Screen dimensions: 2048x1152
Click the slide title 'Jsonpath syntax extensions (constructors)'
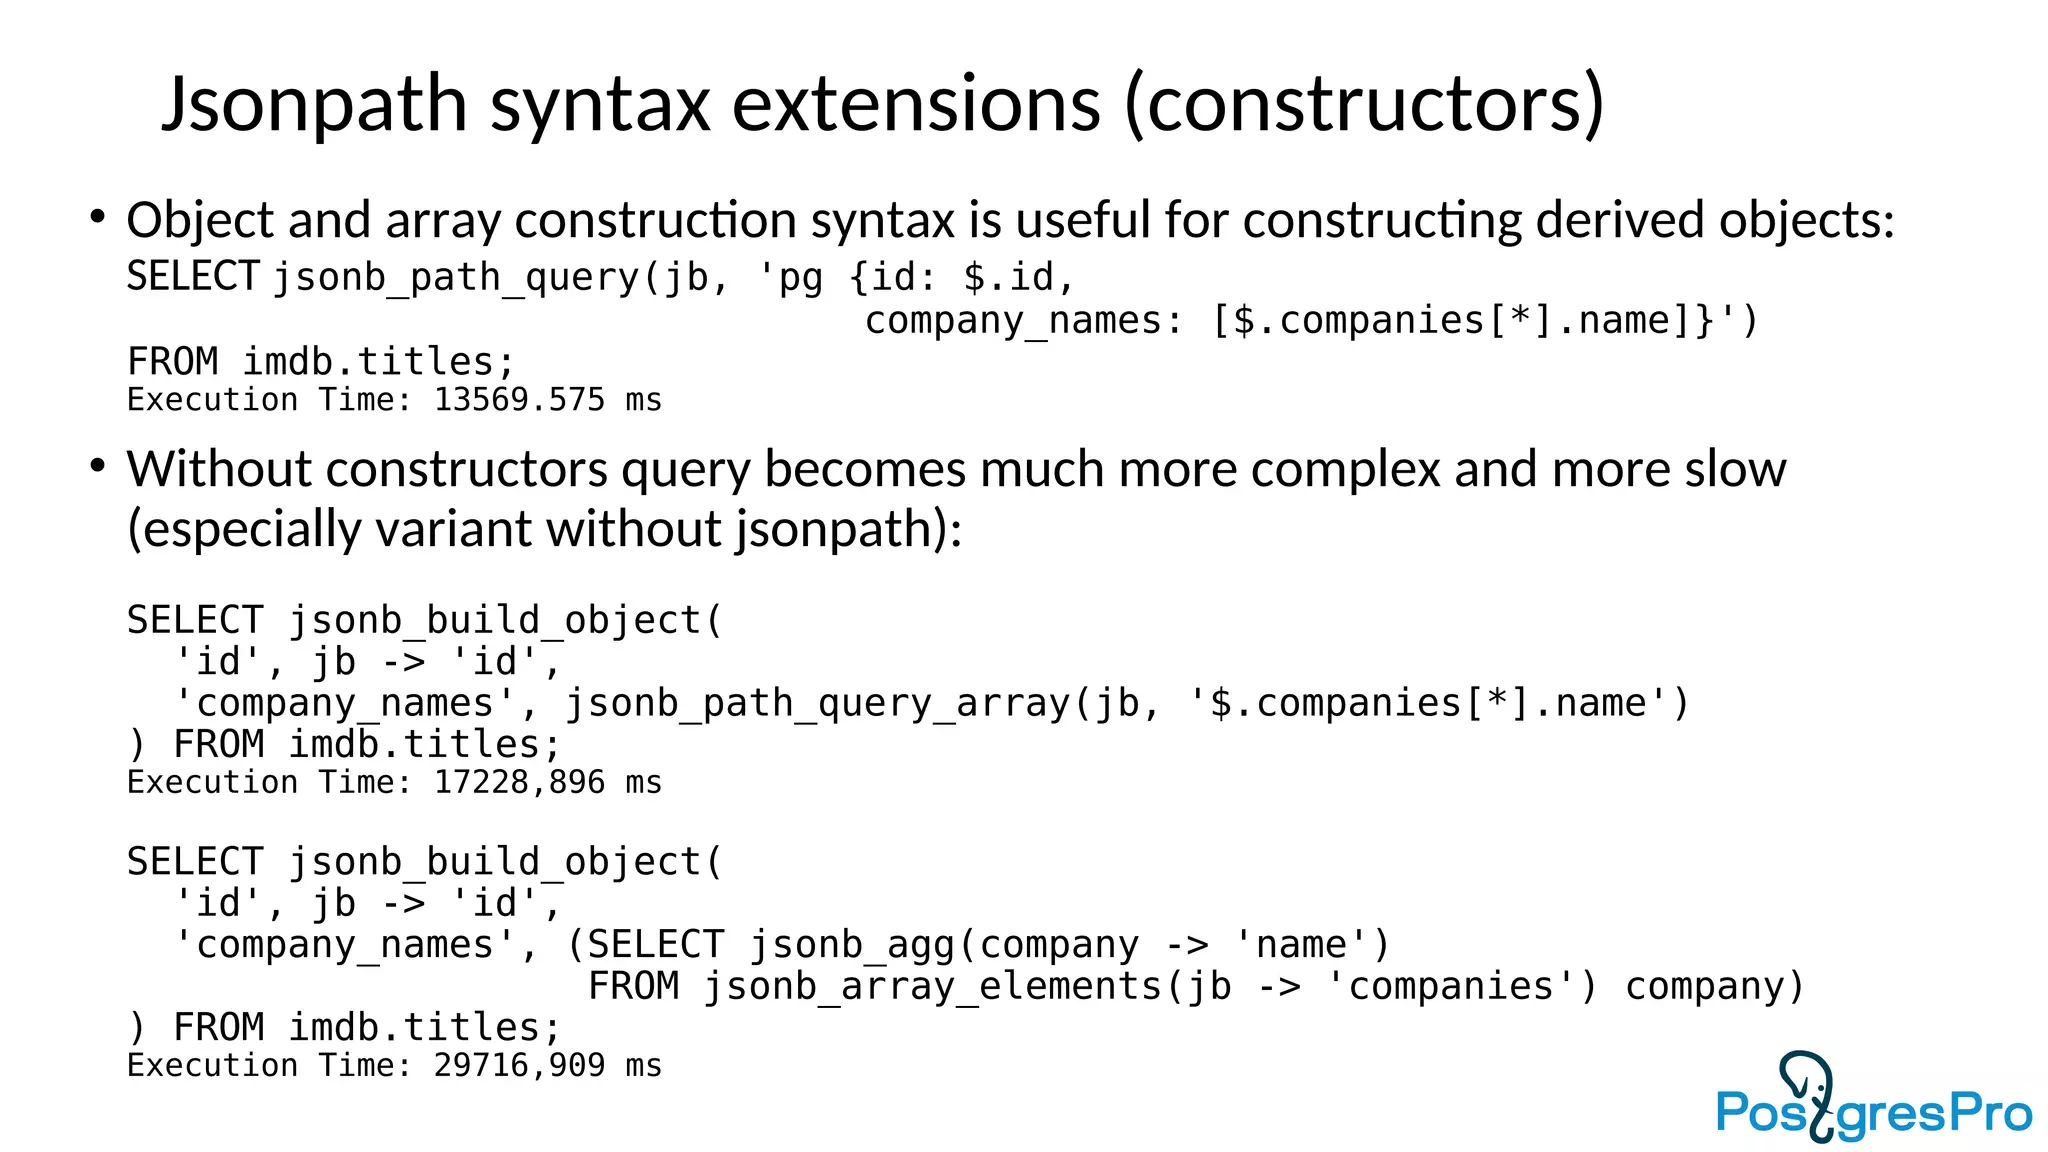[x=883, y=104]
